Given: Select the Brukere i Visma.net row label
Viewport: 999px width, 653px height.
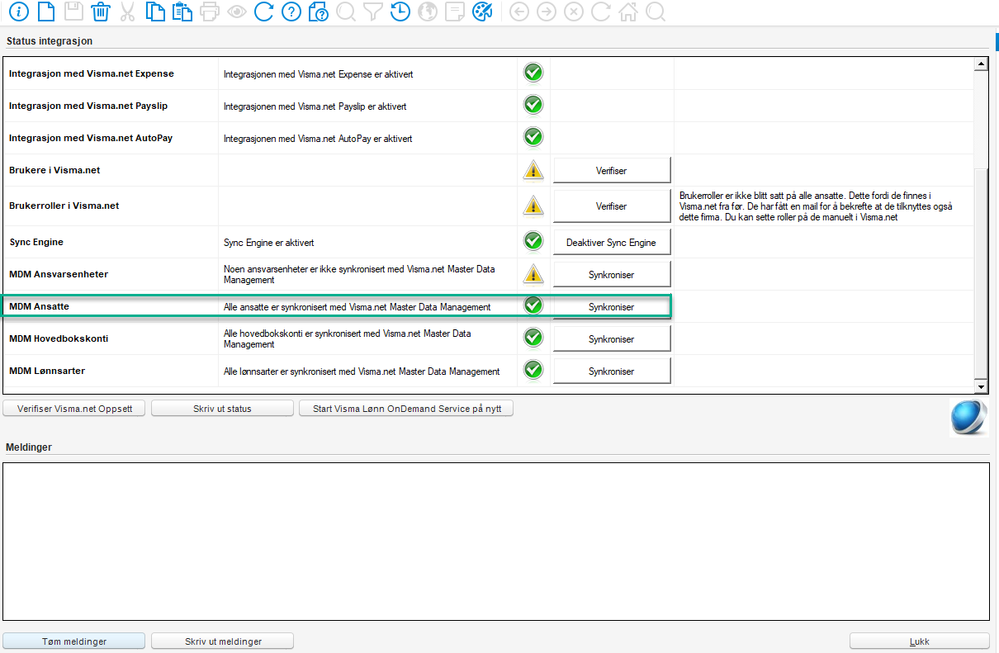Looking at the screenshot, I should point(54,170).
